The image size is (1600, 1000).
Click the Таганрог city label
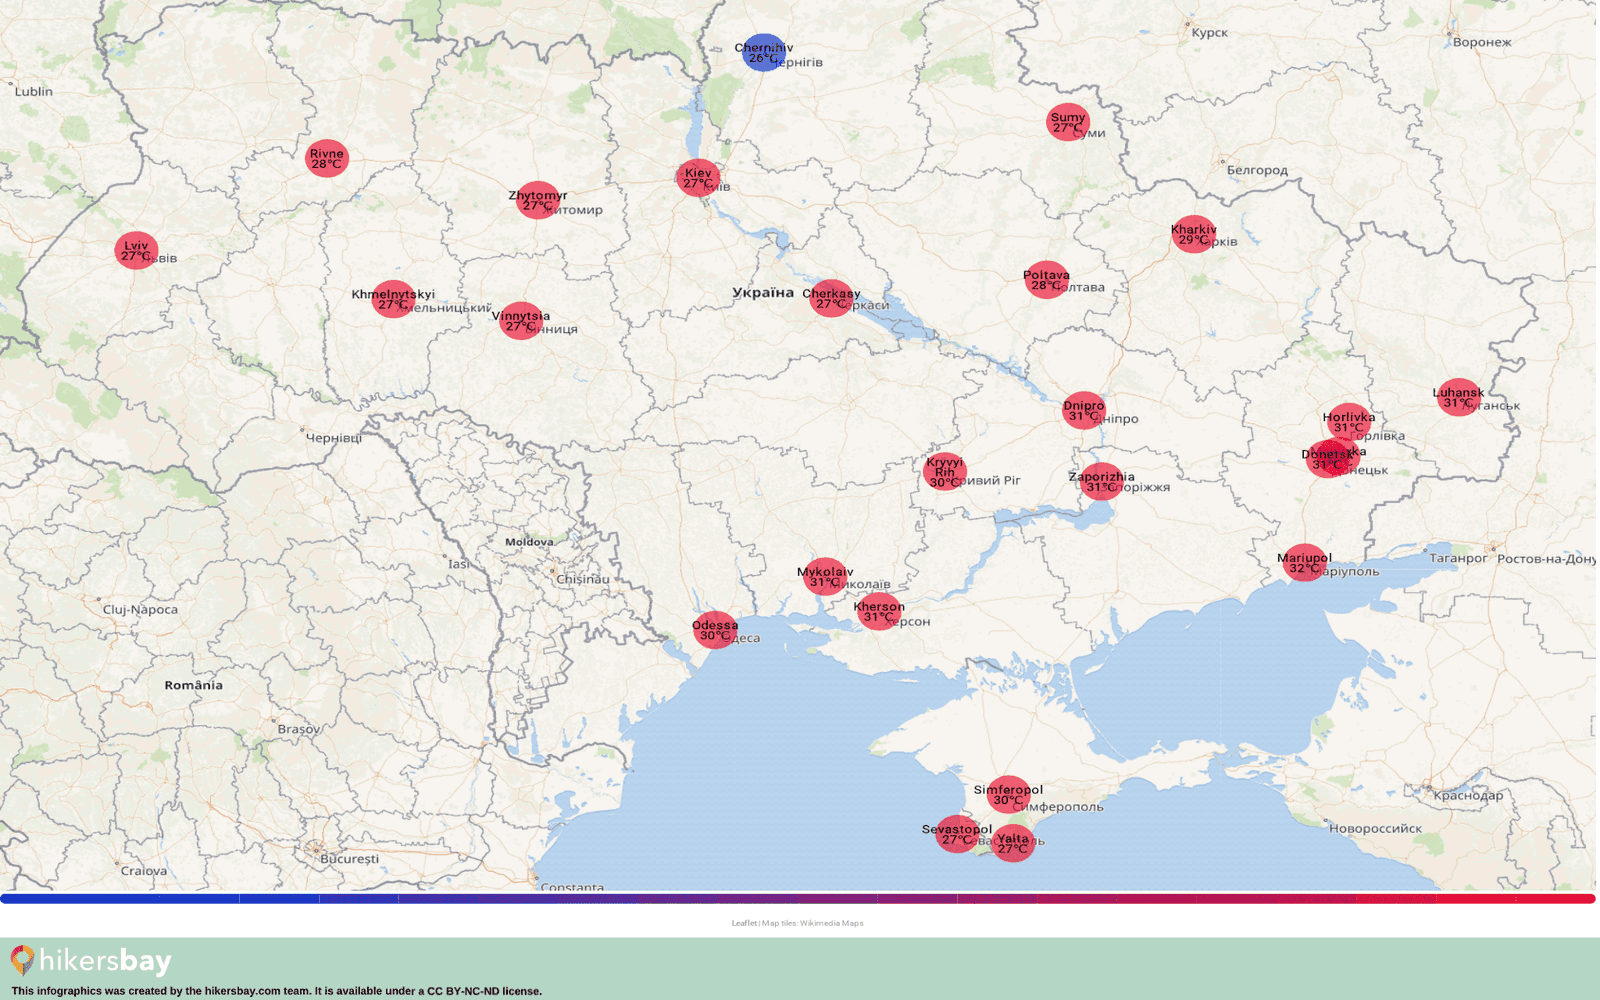(1458, 558)
